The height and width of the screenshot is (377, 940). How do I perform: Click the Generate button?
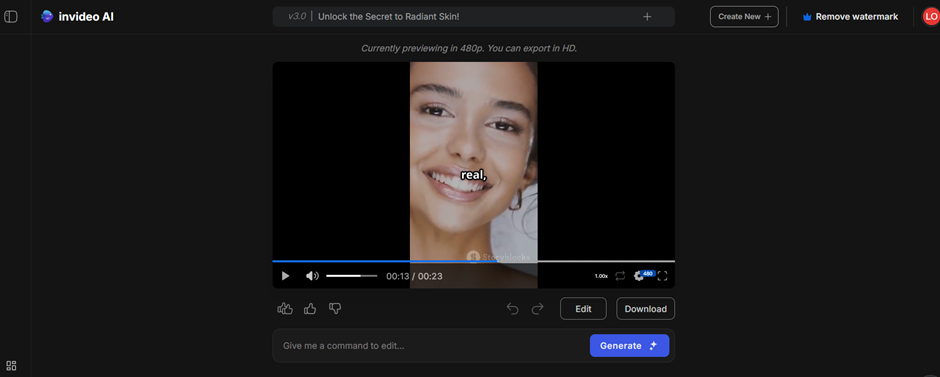629,346
